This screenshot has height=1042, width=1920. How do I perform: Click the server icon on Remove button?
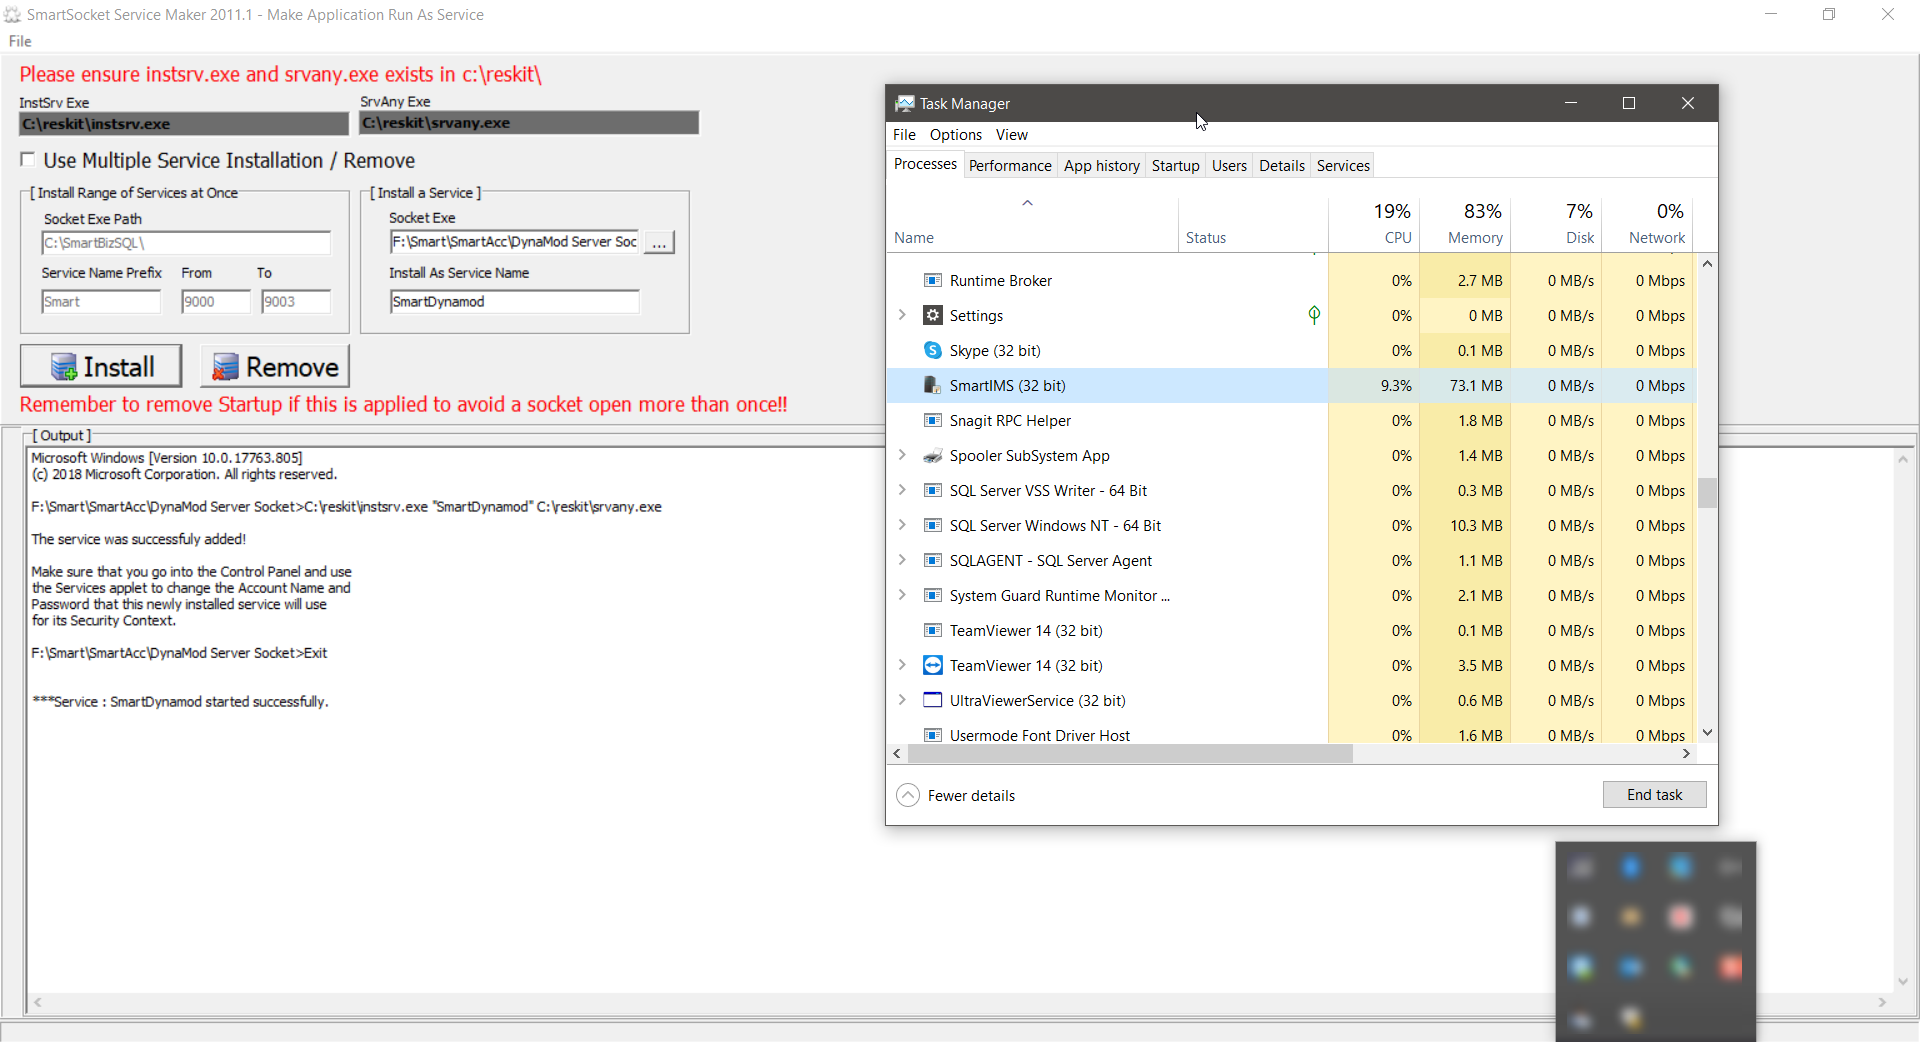coord(226,367)
